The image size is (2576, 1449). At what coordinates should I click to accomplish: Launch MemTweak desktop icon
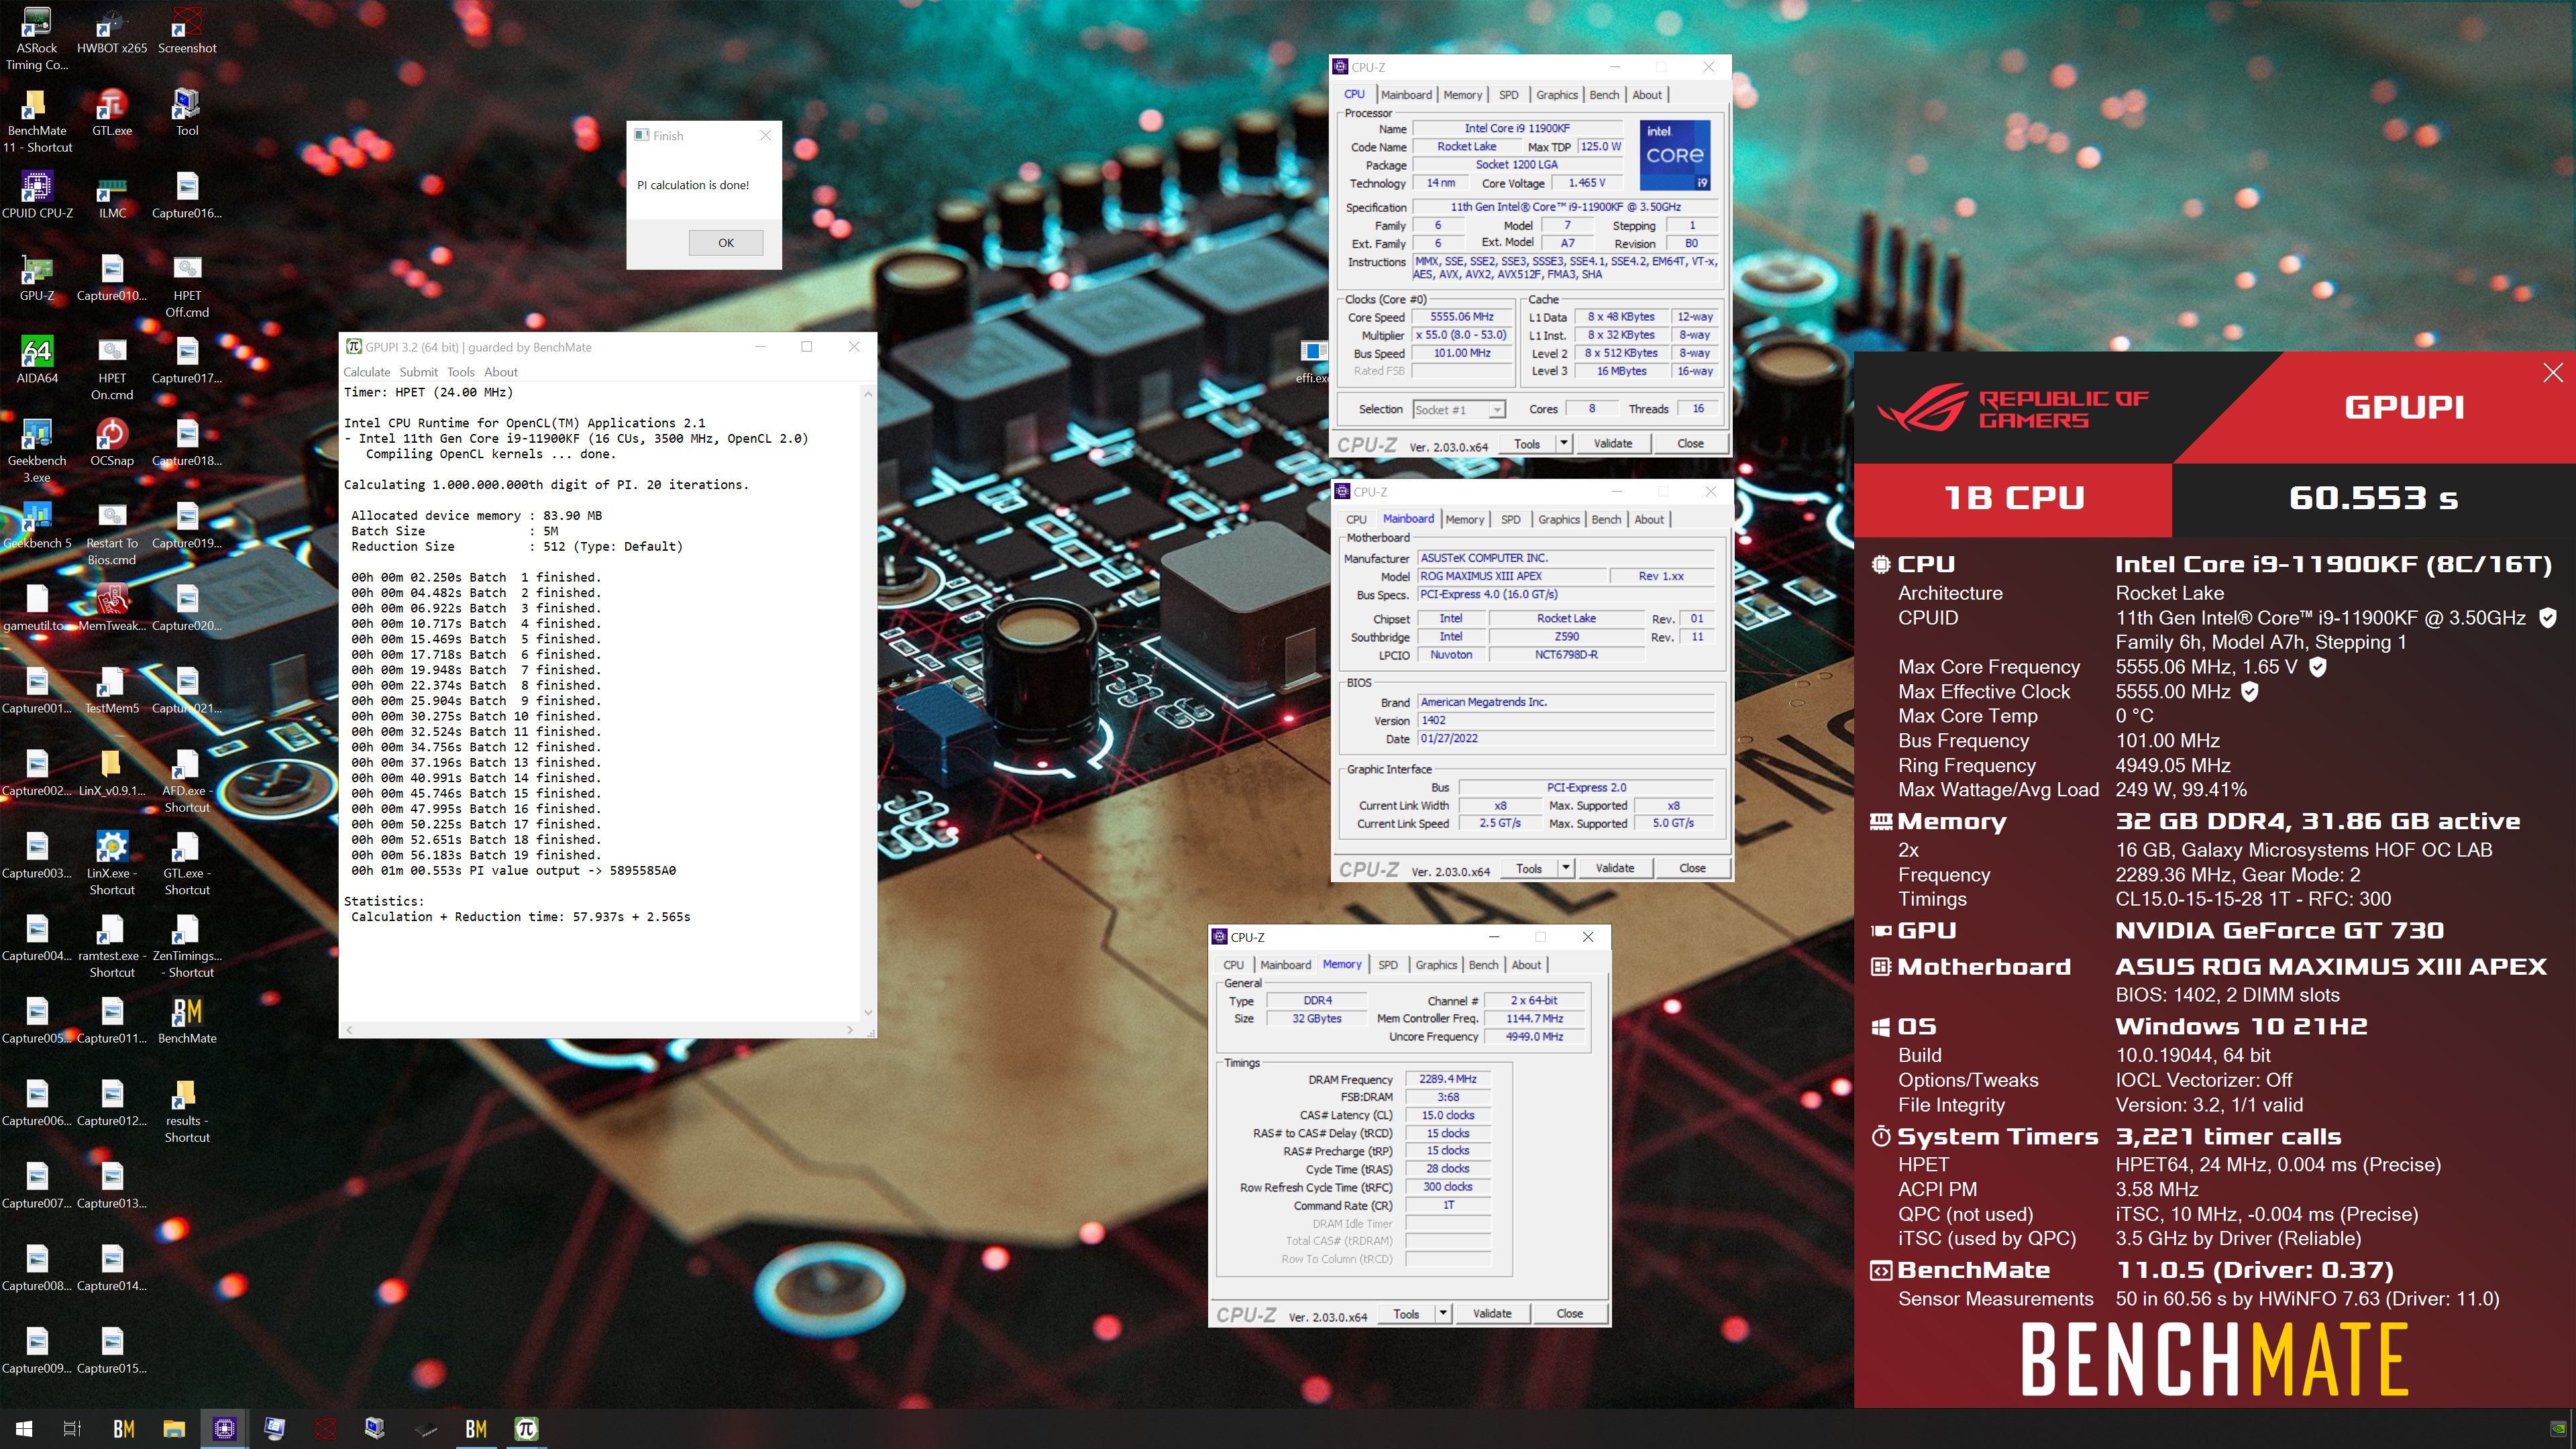tap(112, 608)
